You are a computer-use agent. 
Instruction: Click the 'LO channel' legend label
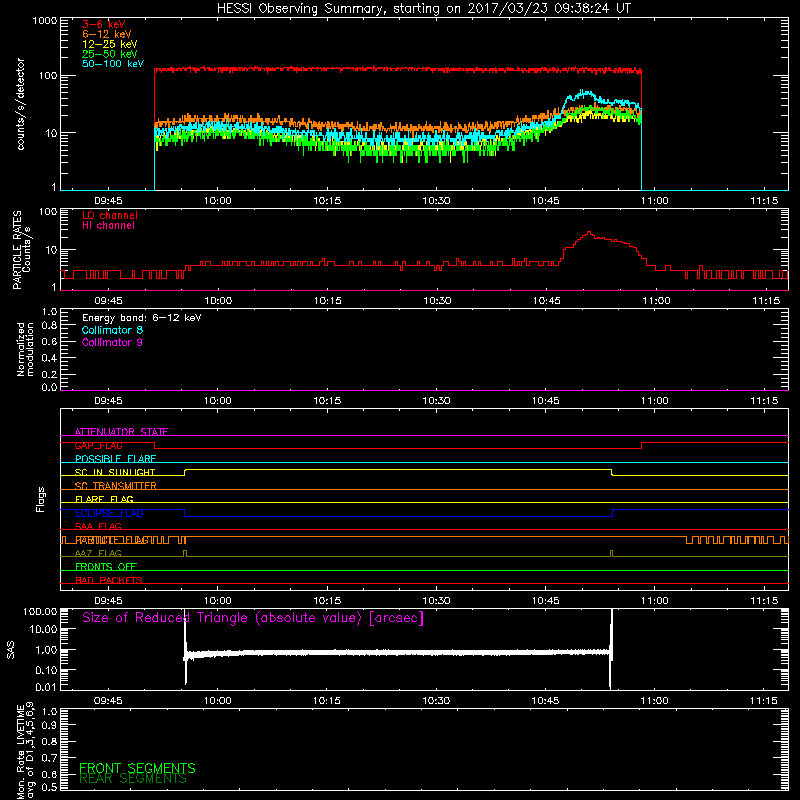(110, 215)
